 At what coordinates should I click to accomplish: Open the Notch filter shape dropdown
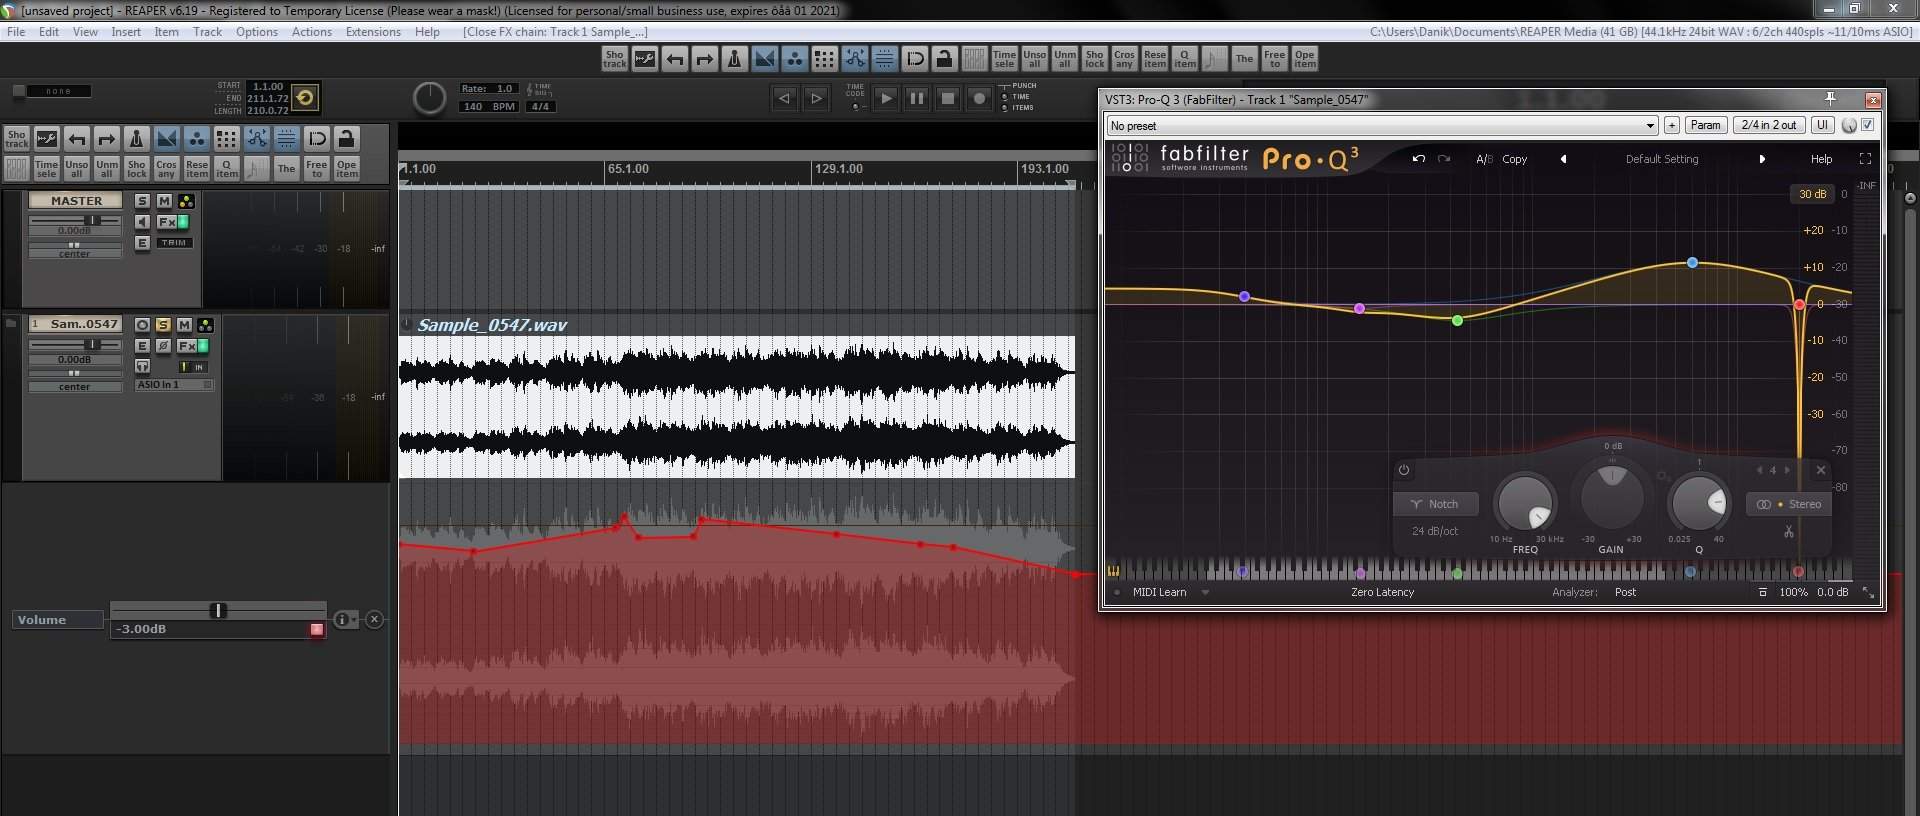(1435, 504)
